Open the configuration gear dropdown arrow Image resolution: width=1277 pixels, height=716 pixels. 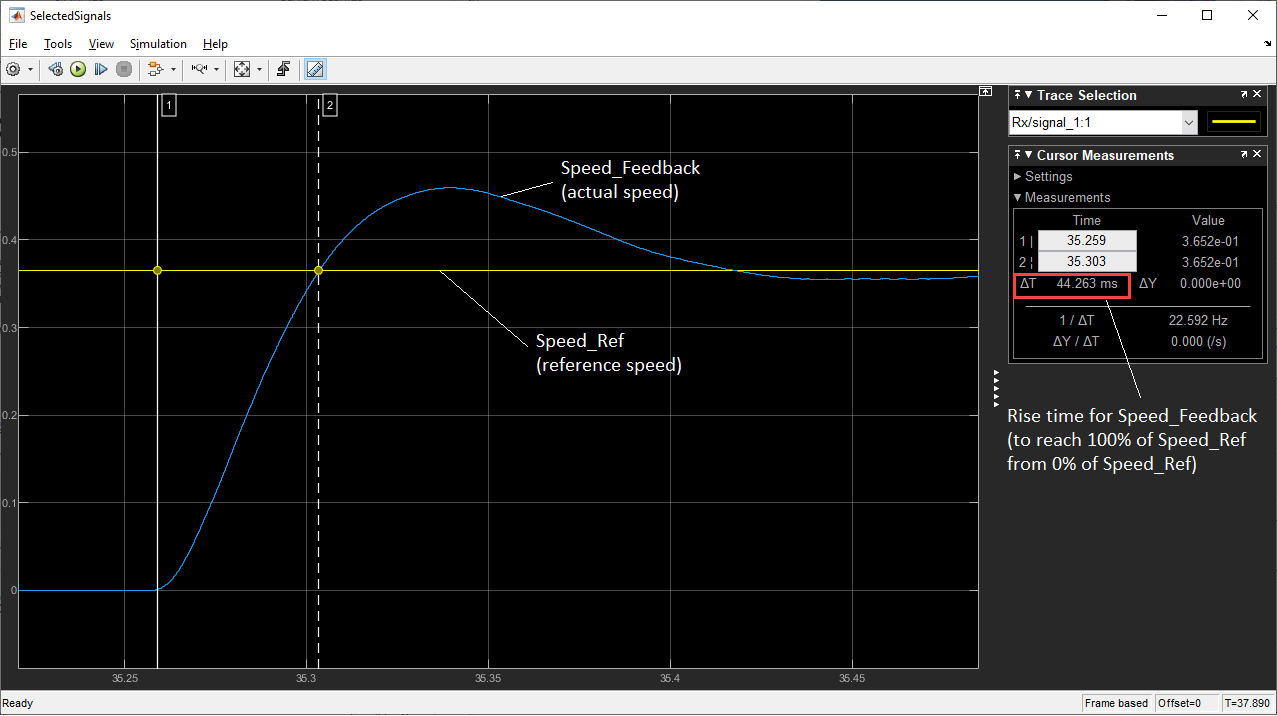(x=30, y=70)
